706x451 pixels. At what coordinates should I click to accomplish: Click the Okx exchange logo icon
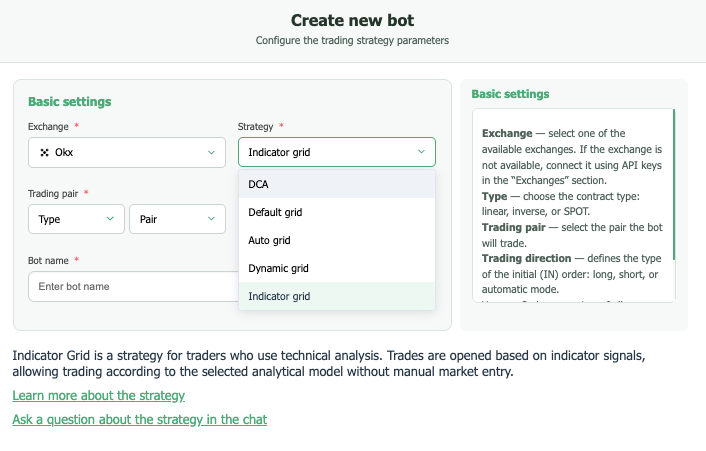point(44,152)
